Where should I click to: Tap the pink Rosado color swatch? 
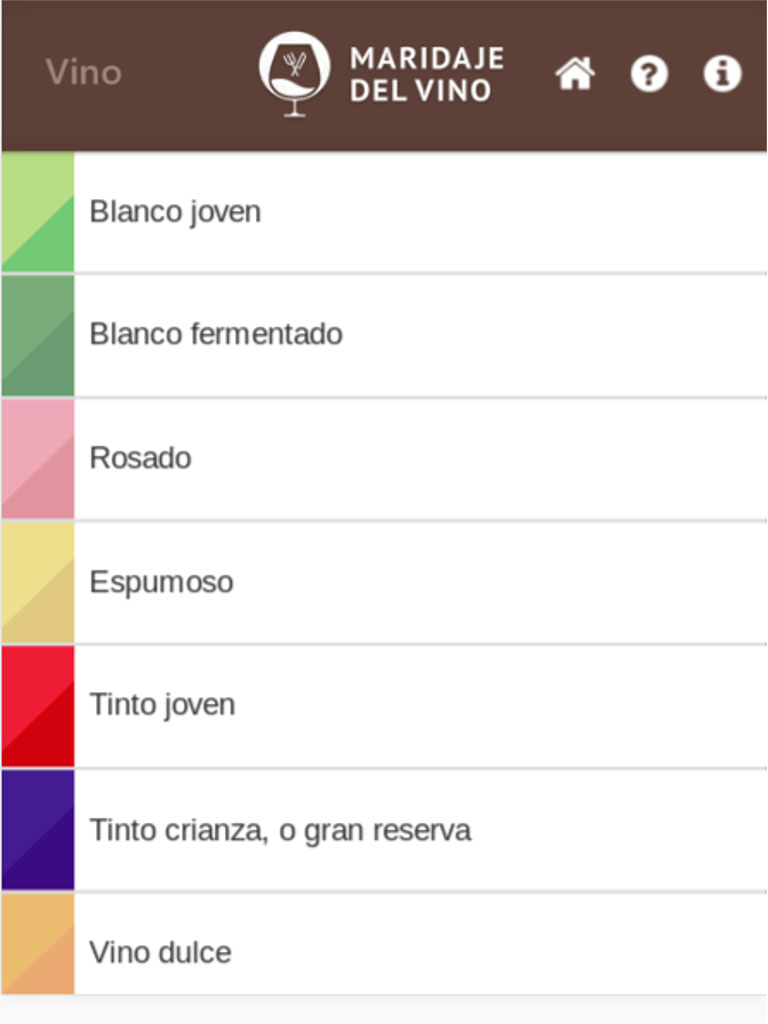[38, 458]
